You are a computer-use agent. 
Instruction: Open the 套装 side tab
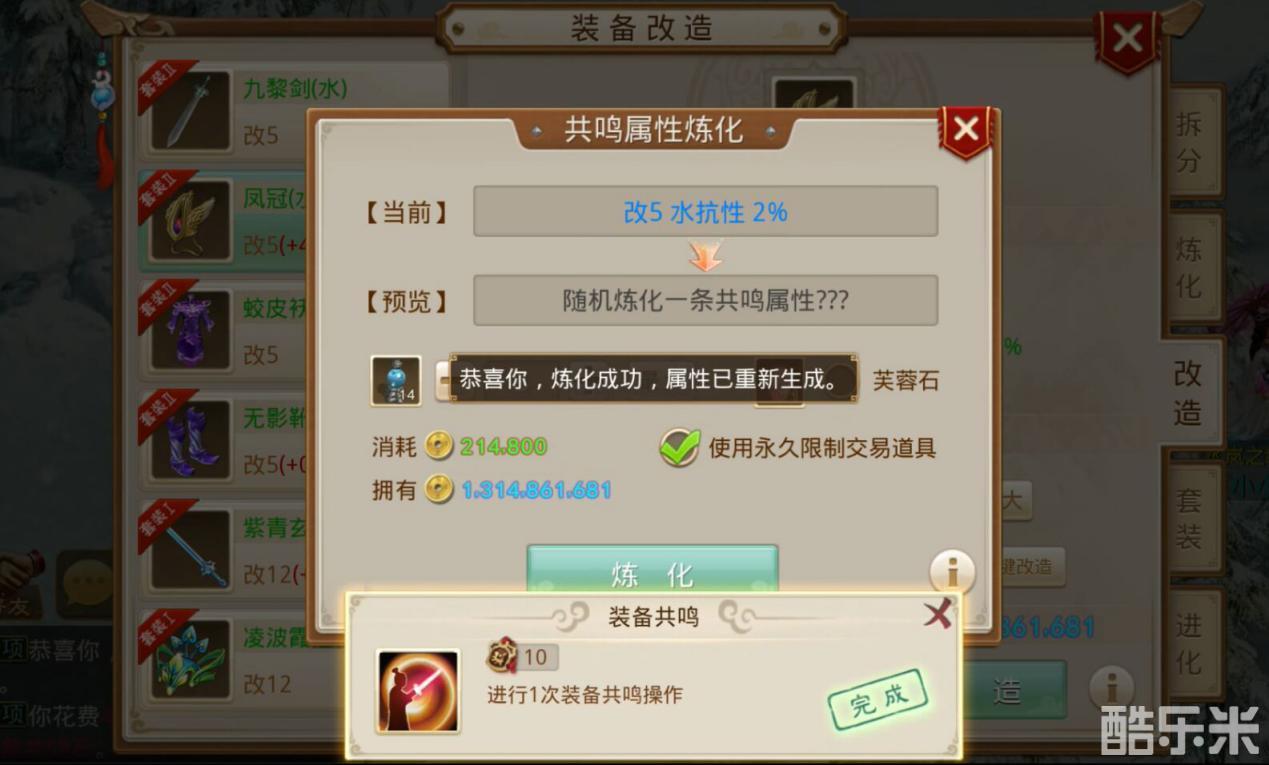(1190, 518)
